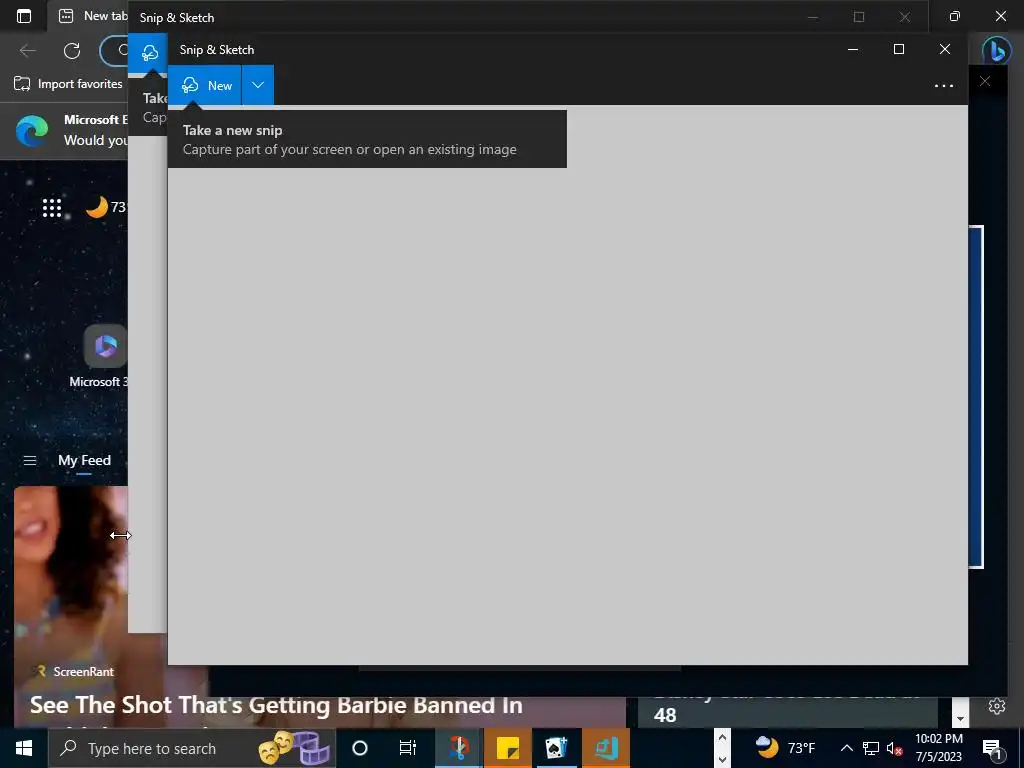Select the My Feed tab
The image size is (1024, 768).
click(x=84, y=460)
